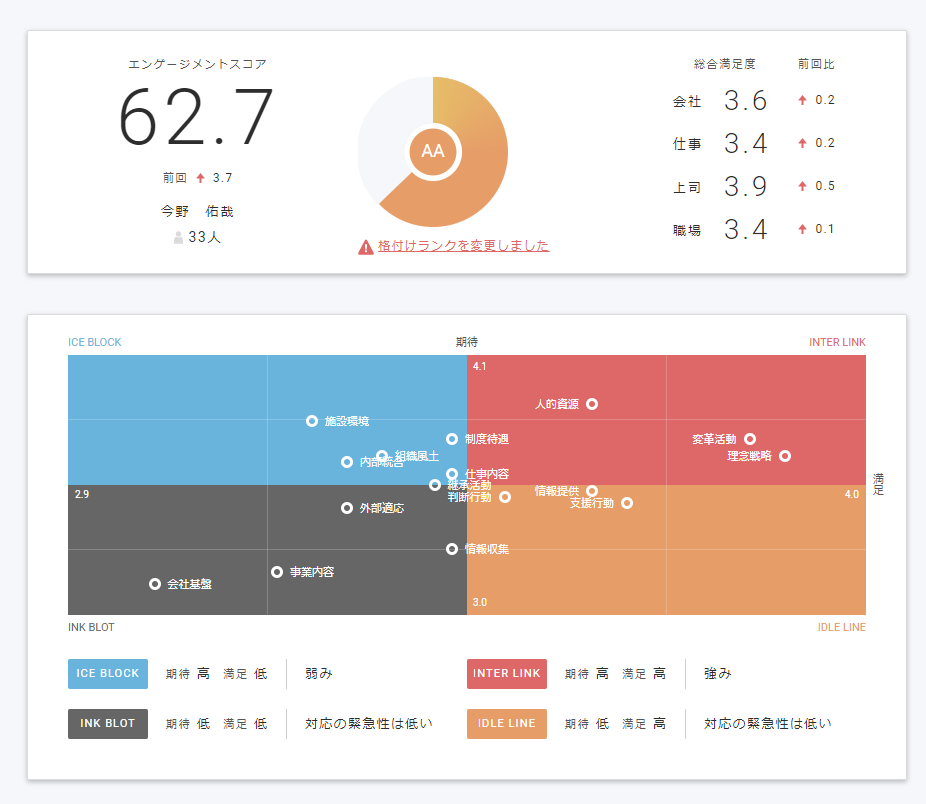Click the AA rank badge in donut chart
The height and width of the screenshot is (804, 926).
(x=433, y=151)
